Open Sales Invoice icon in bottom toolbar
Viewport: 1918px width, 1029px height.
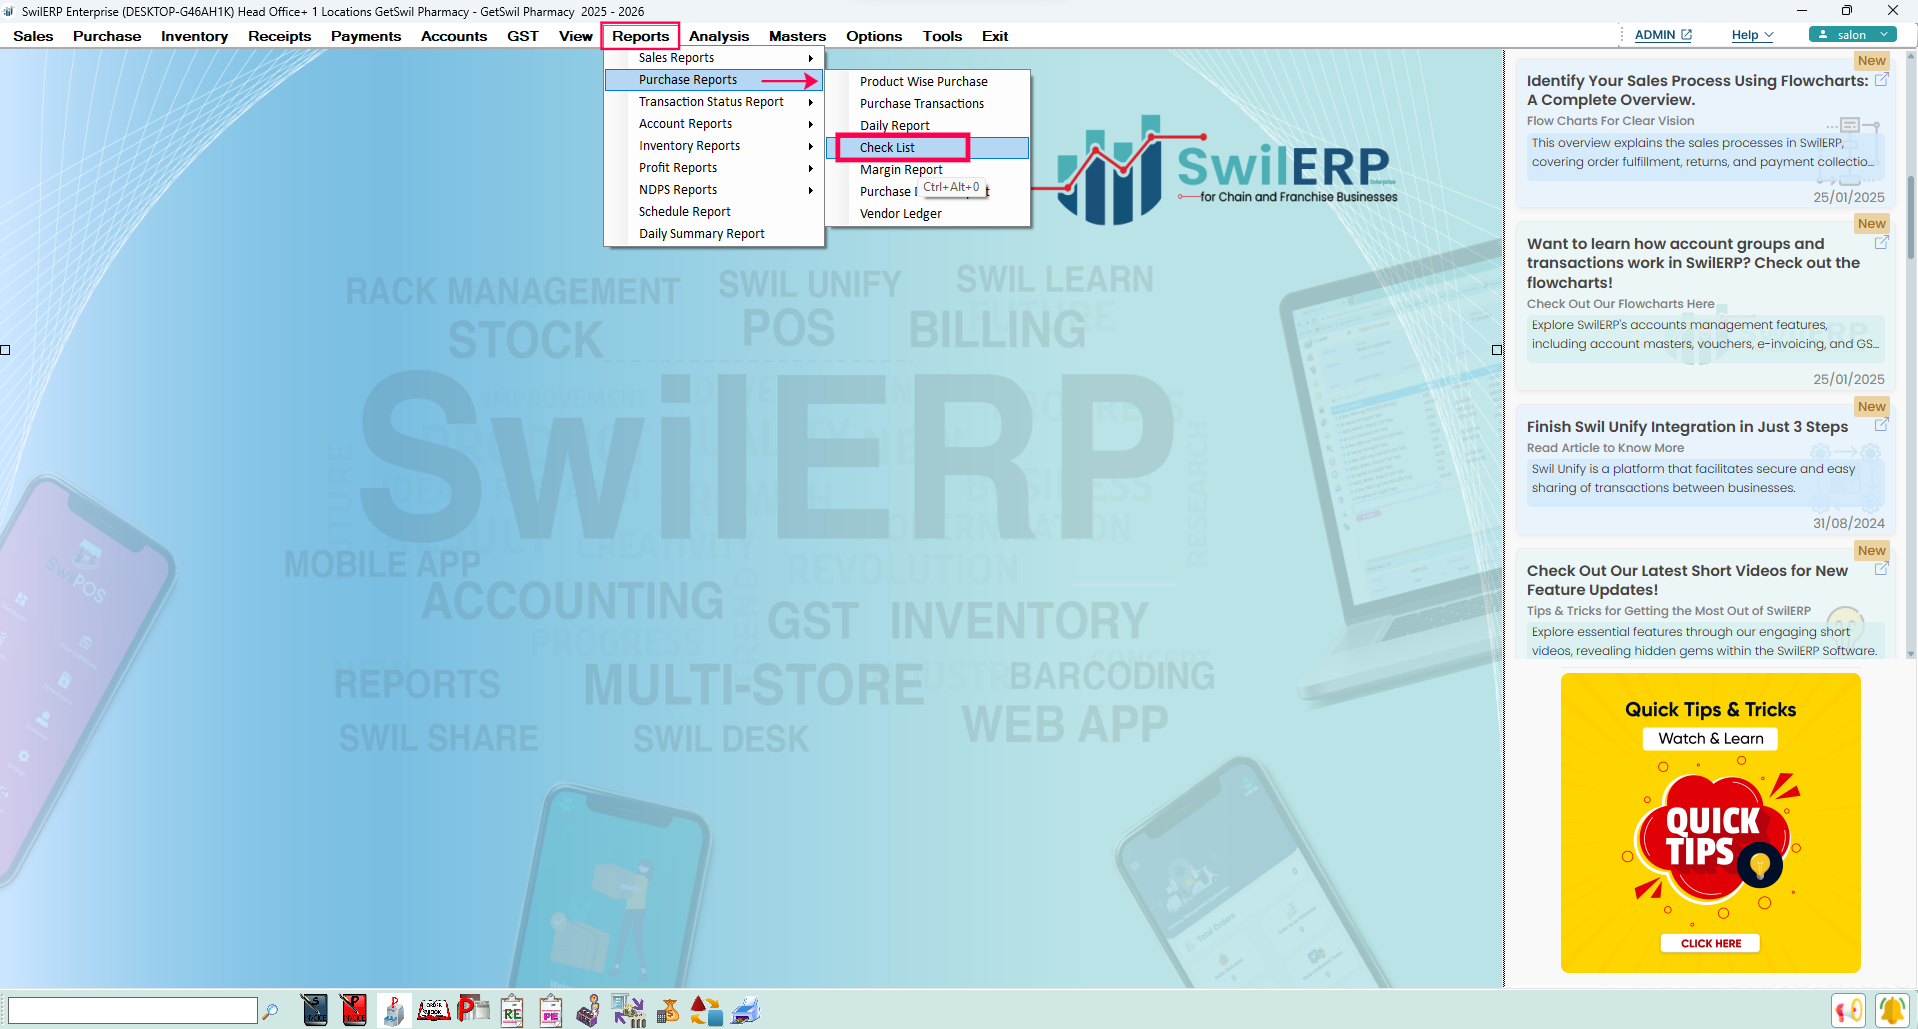(x=315, y=1010)
